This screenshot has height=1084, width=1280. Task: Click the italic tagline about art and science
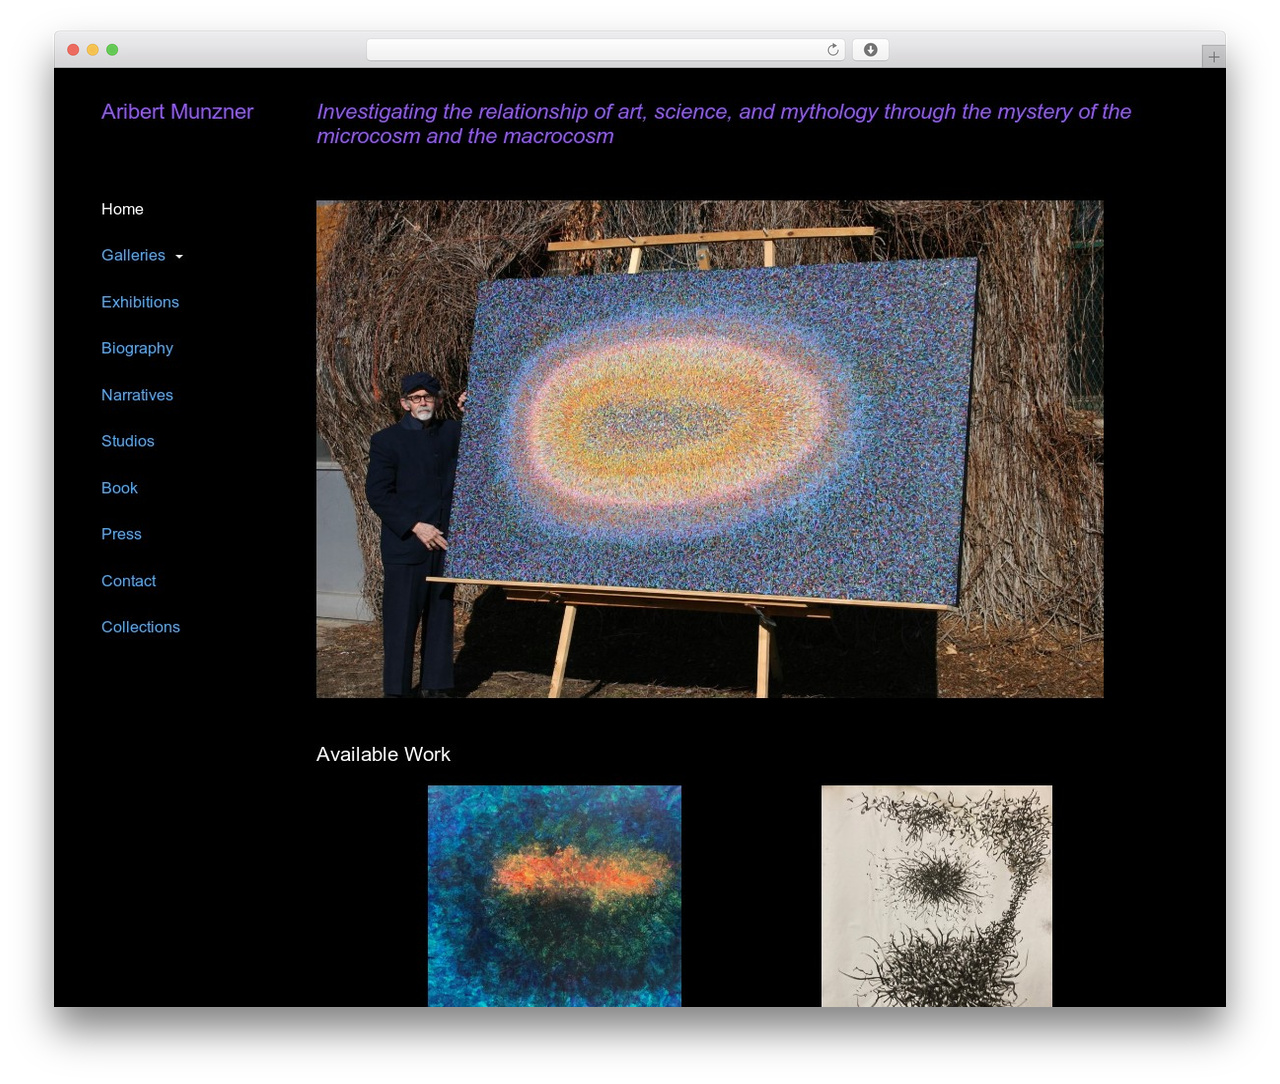[x=724, y=124]
